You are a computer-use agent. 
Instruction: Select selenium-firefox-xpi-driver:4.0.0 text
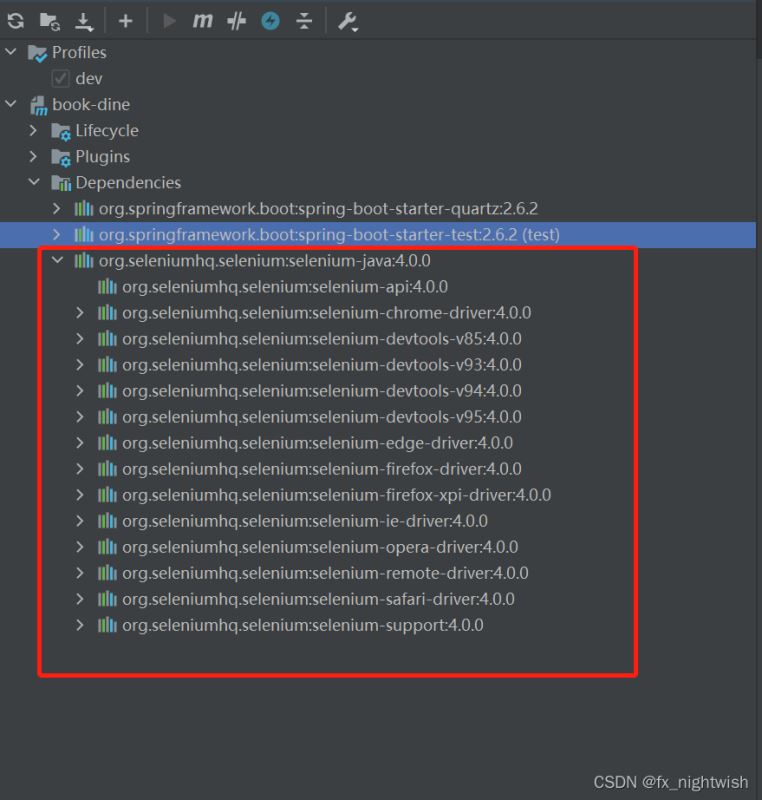pos(337,495)
